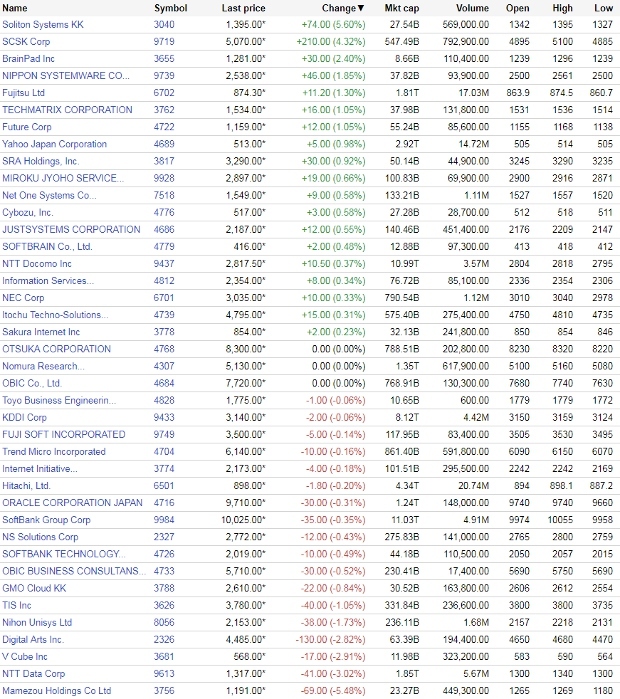Screen dimensions: 620x699
Task: Open SRA Holdings, Inc. link
Action: tap(41, 161)
